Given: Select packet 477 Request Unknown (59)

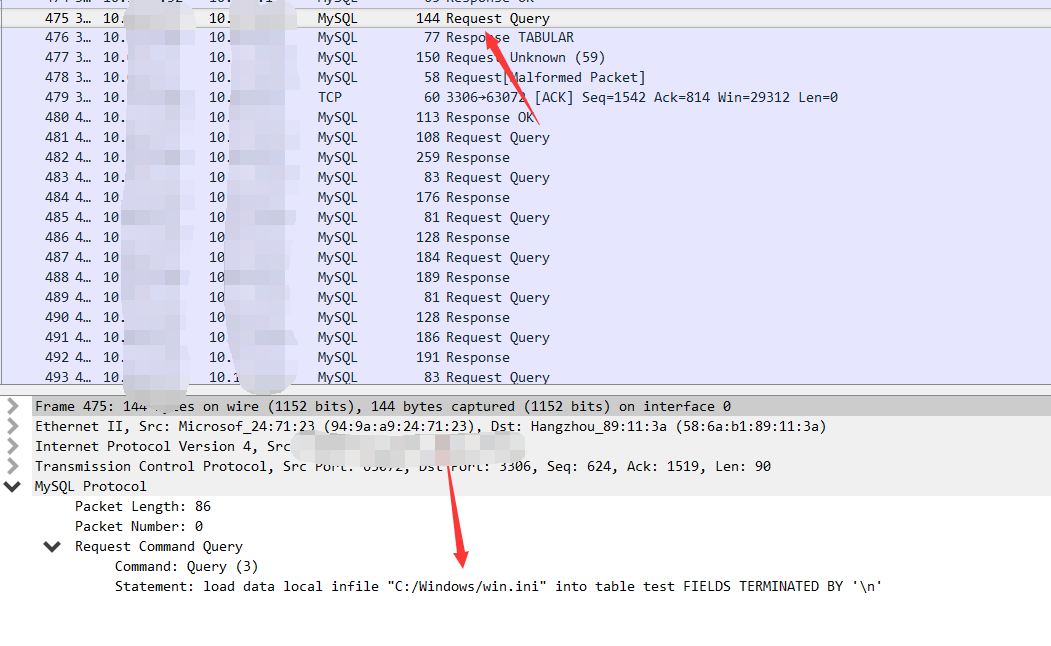Looking at the screenshot, I should [x=526, y=58].
